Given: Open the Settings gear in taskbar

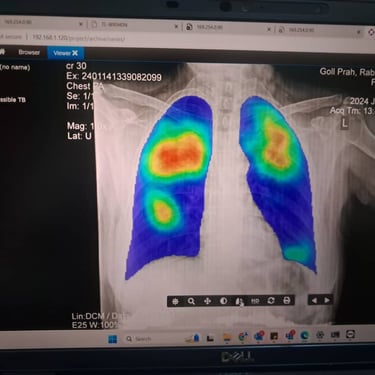Looking at the screenshot, I should (320, 335).
